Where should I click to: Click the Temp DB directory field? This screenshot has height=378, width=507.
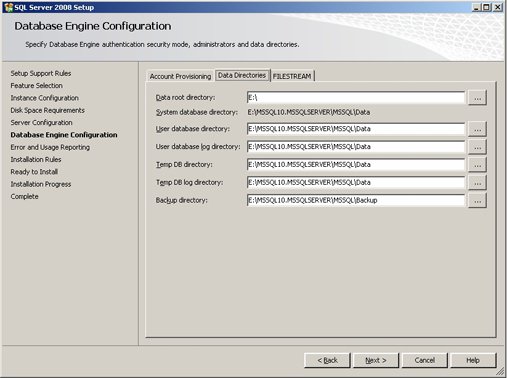356,164
